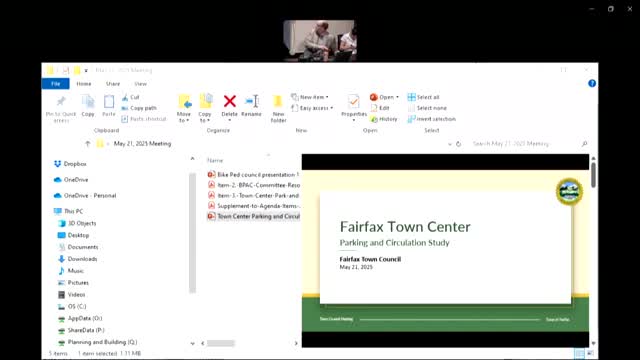Open Planning and Building (Q:) drive
Viewport: 640px width, 360px height.
click(x=98, y=342)
